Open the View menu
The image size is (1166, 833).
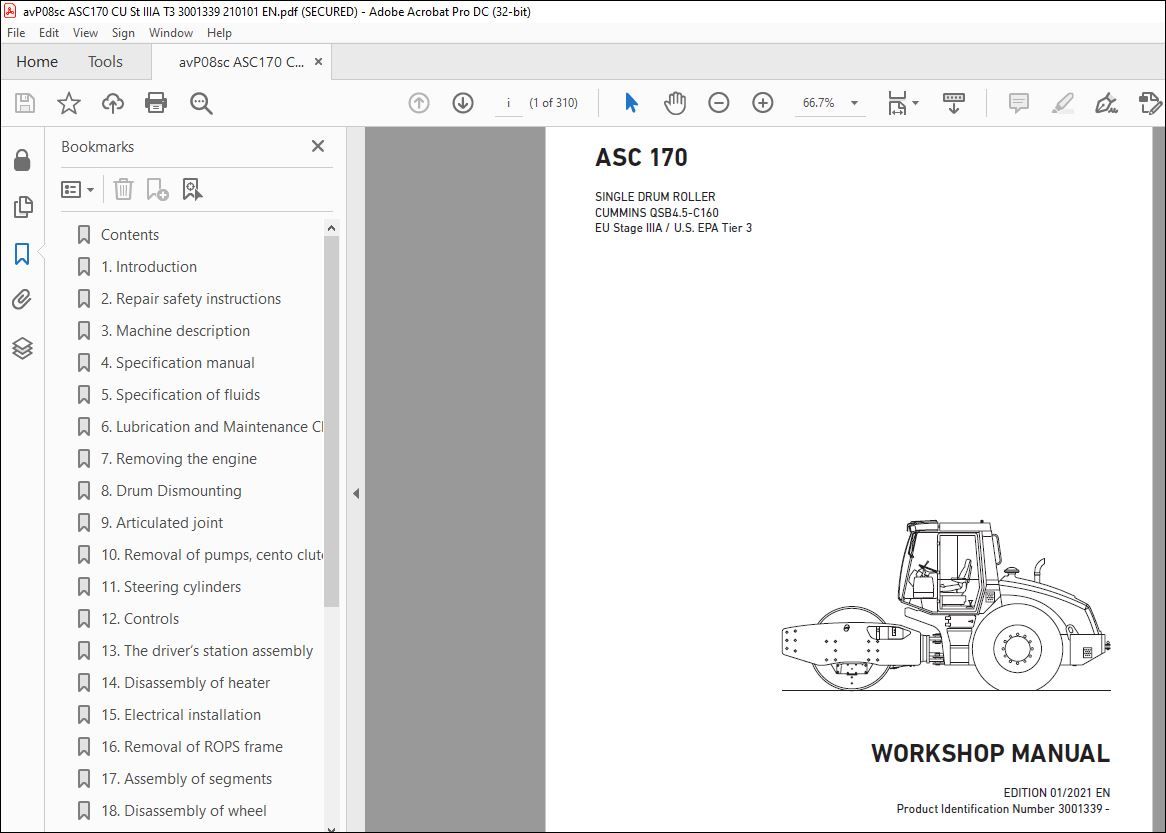point(85,32)
